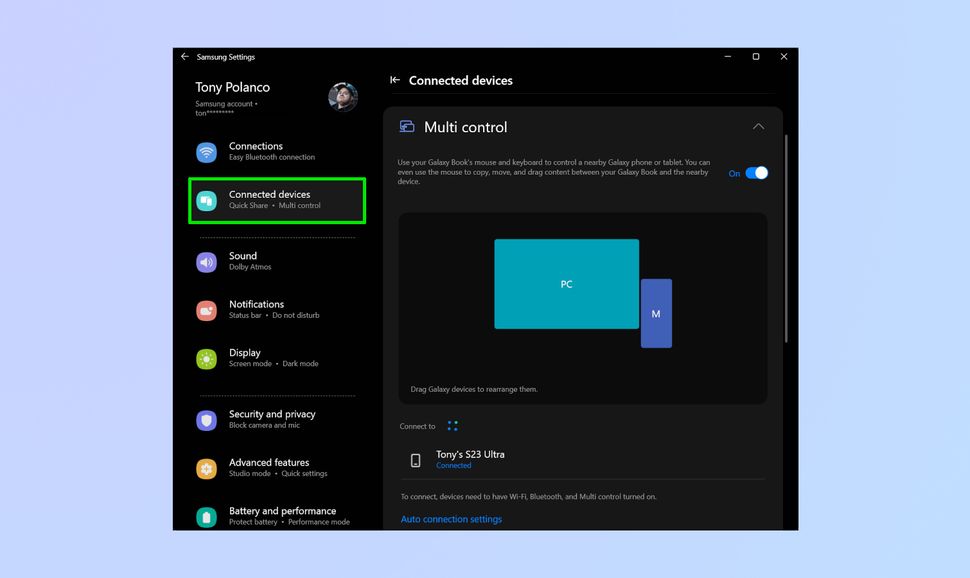Screen dimensions: 970x578
Task: Click the Multi control monitor icon
Action: [x=406, y=127]
